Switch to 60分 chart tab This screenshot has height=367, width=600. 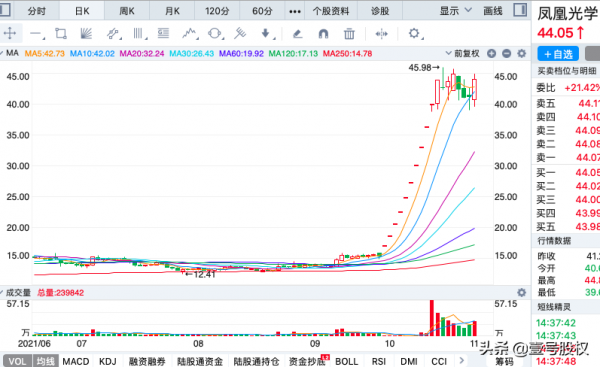point(262,11)
